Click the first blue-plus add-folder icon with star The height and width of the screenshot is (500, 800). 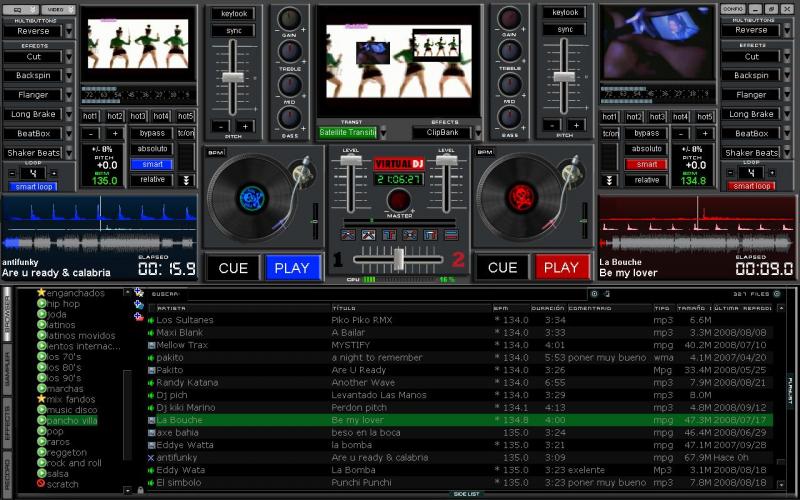click(x=139, y=292)
